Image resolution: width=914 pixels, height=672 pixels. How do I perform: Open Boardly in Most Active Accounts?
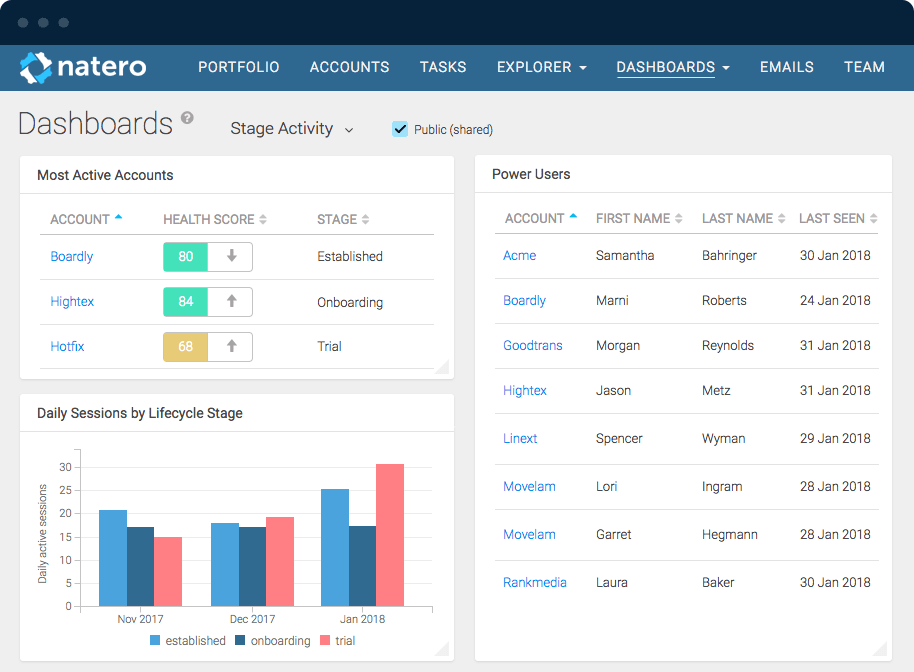(x=72, y=256)
